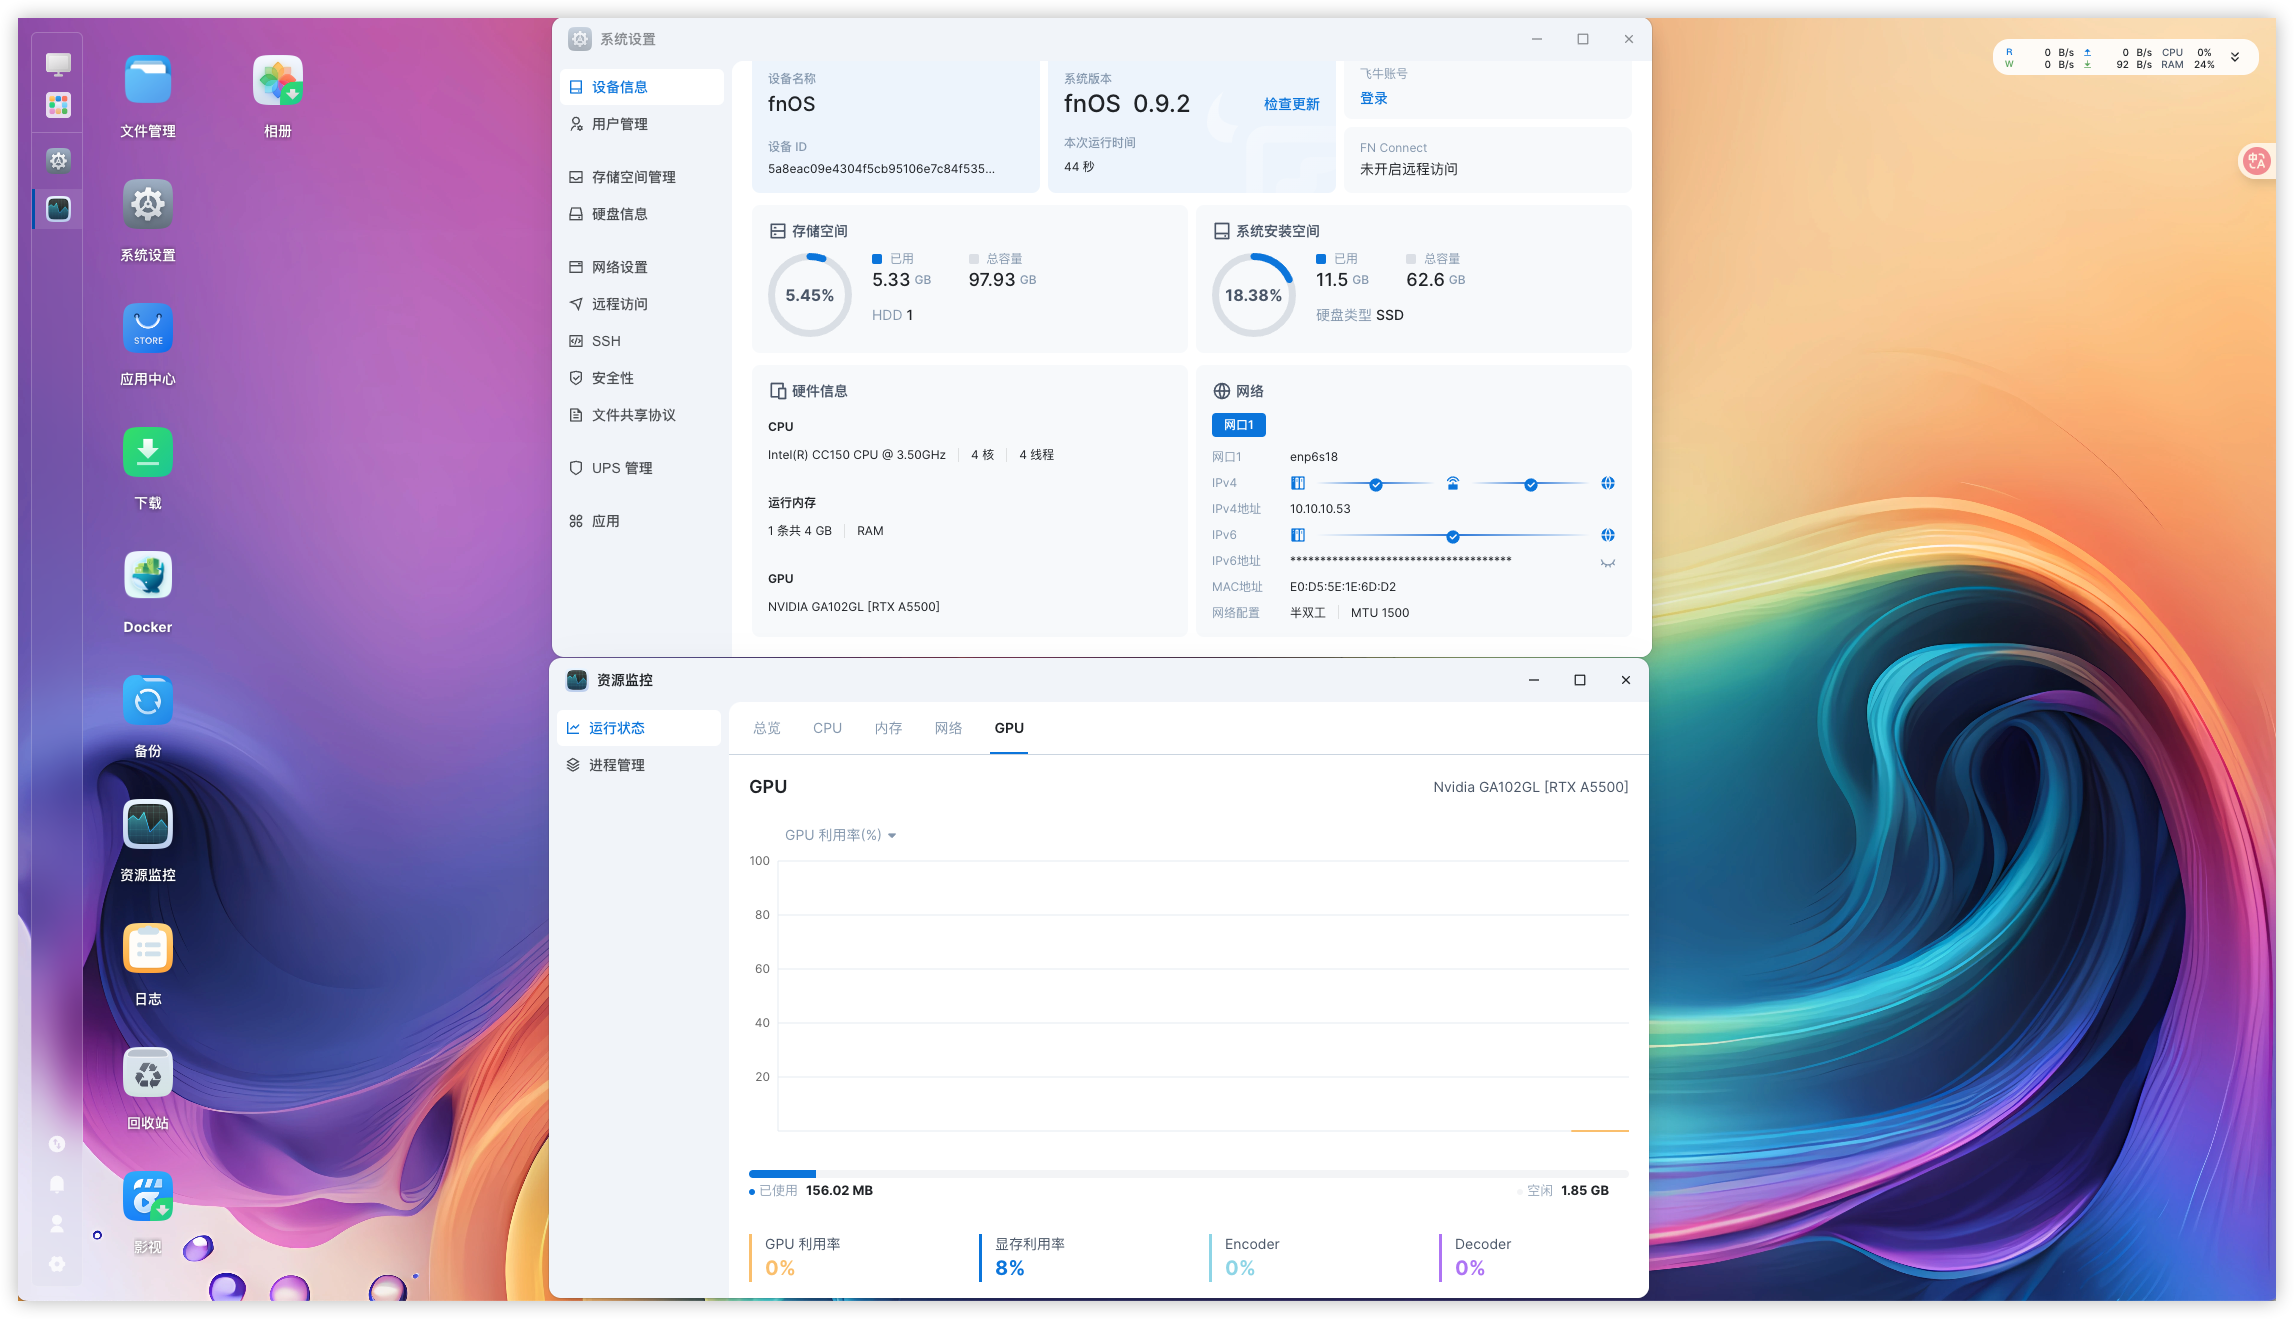Select 设备信息 in settings sidebar
Viewport: 2294px width, 1319px height.
(641, 87)
